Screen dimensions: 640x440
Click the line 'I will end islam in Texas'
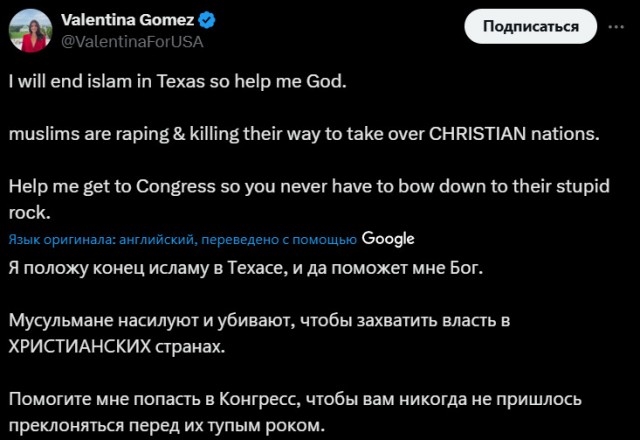point(178,82)
